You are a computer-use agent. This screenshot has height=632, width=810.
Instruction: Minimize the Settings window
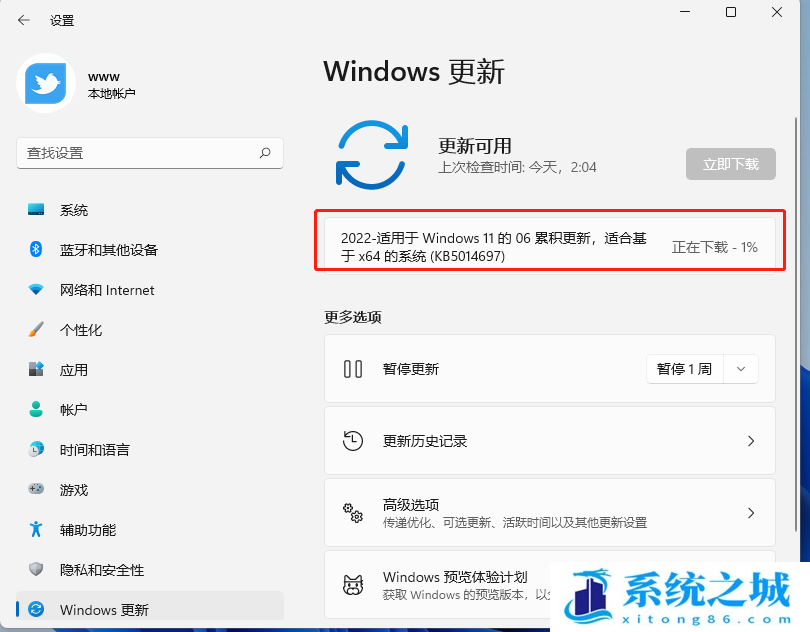[685, 12]
